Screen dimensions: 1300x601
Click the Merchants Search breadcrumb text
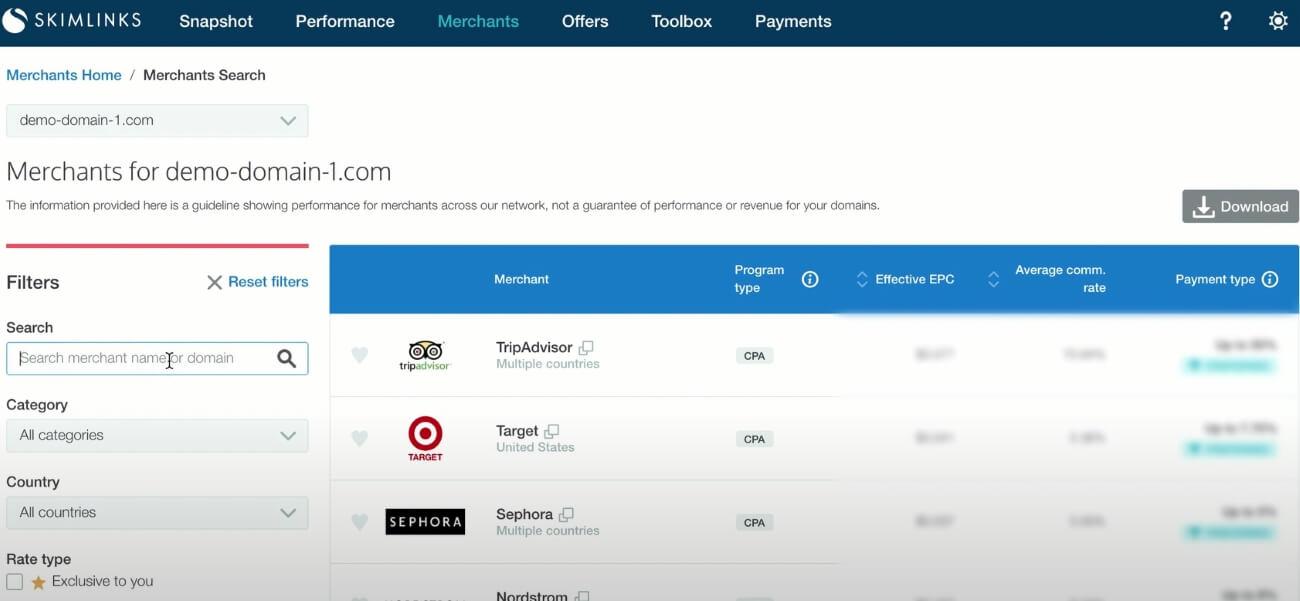(x=204, y=75)
